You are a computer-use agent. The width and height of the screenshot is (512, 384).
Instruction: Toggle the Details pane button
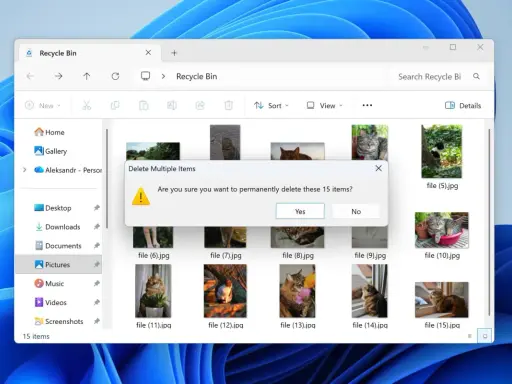(463, 106)
